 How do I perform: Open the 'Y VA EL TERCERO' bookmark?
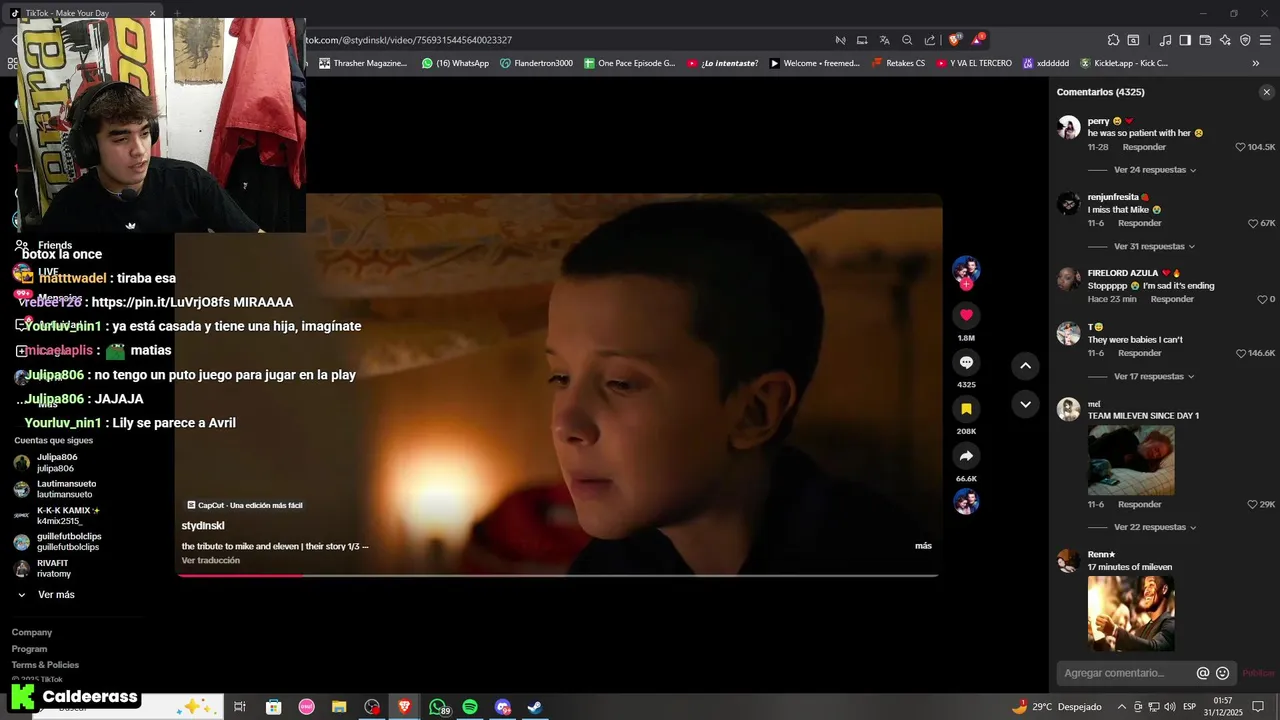[x=974, y=63]
